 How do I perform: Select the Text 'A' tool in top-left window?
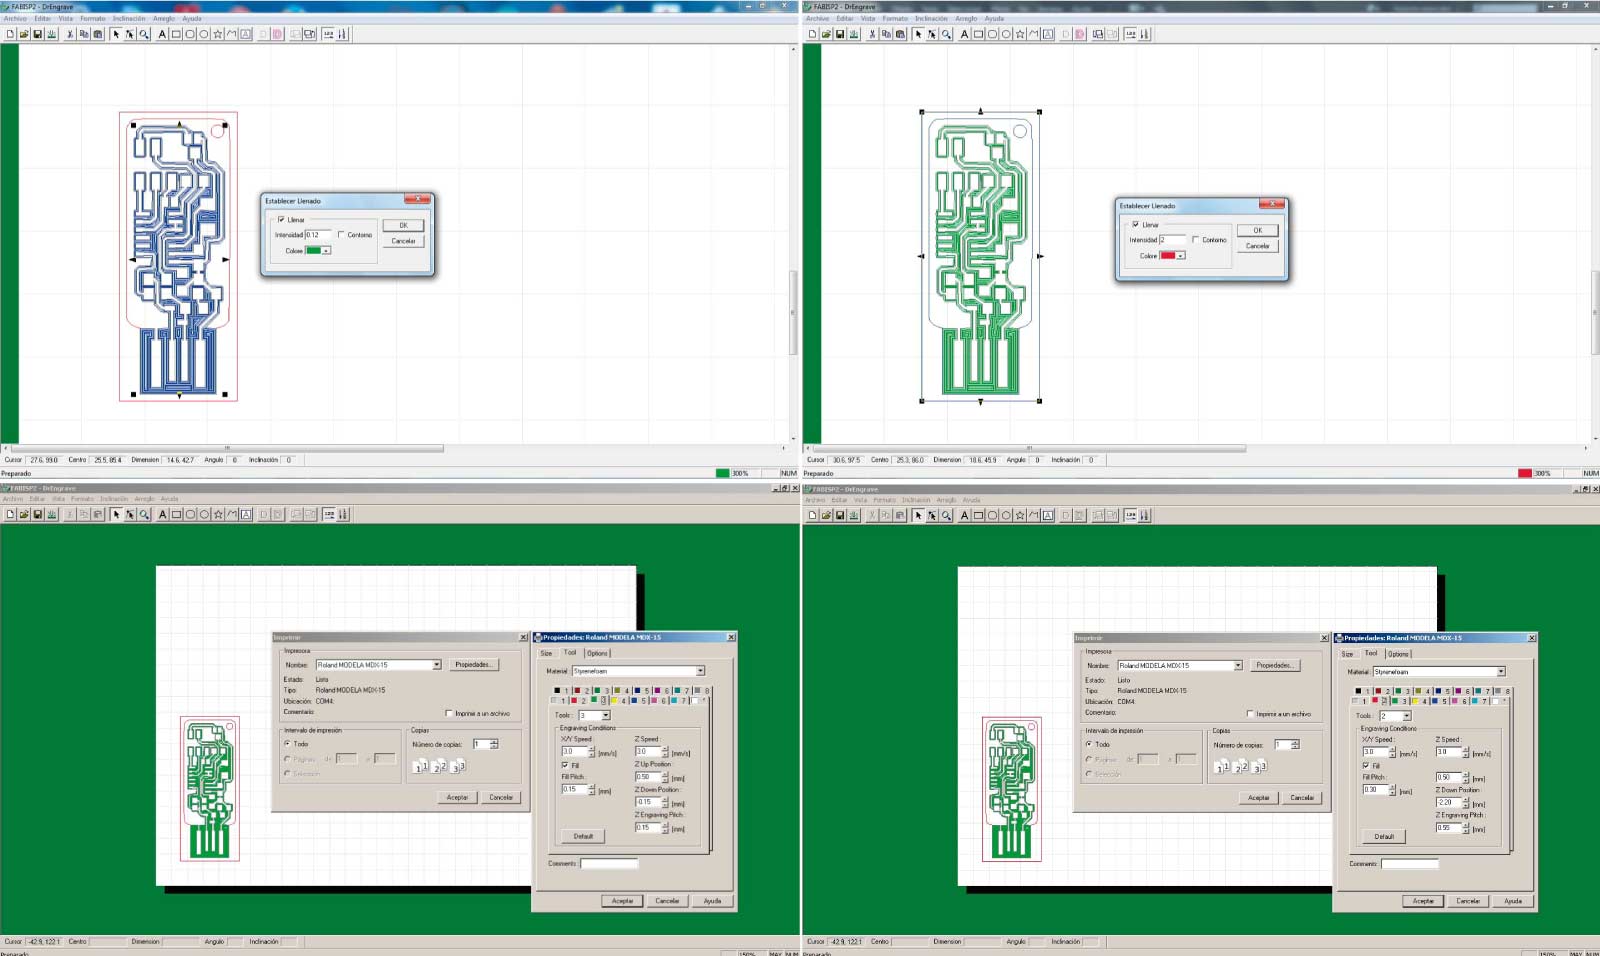(x=162, y=34)
